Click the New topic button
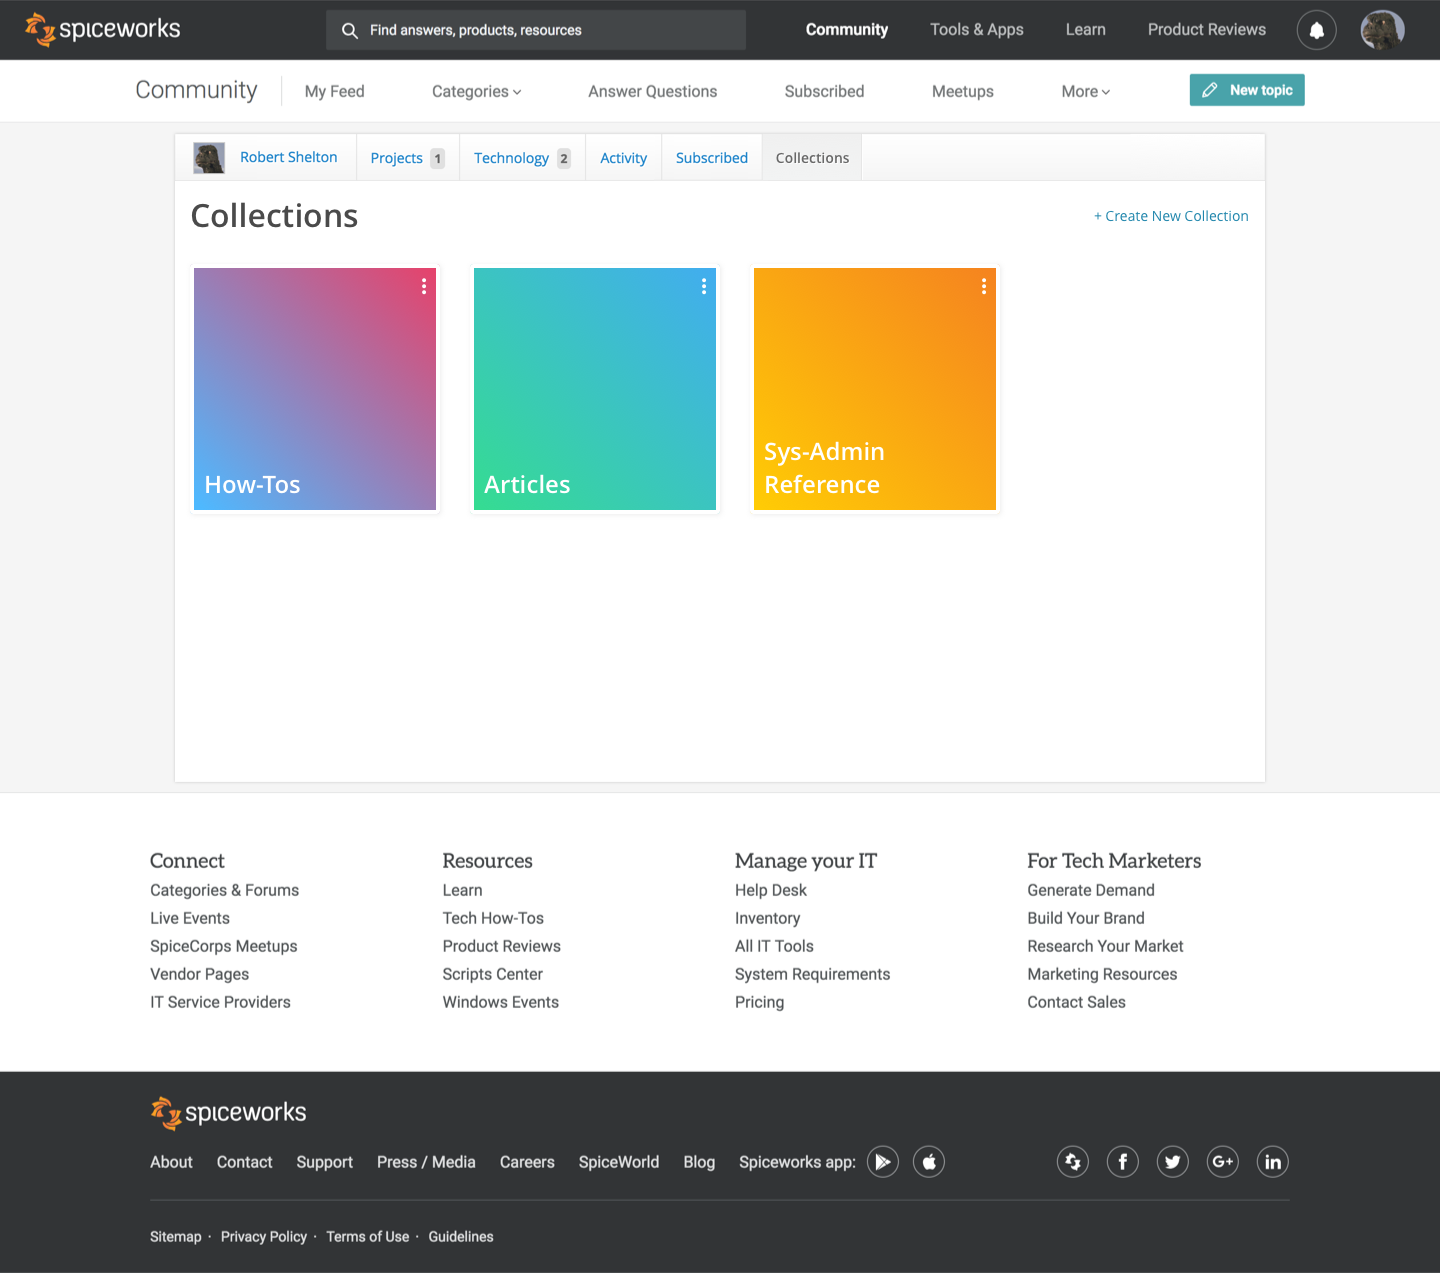Screen dimensions: 1440x1273 (1247, 90)
